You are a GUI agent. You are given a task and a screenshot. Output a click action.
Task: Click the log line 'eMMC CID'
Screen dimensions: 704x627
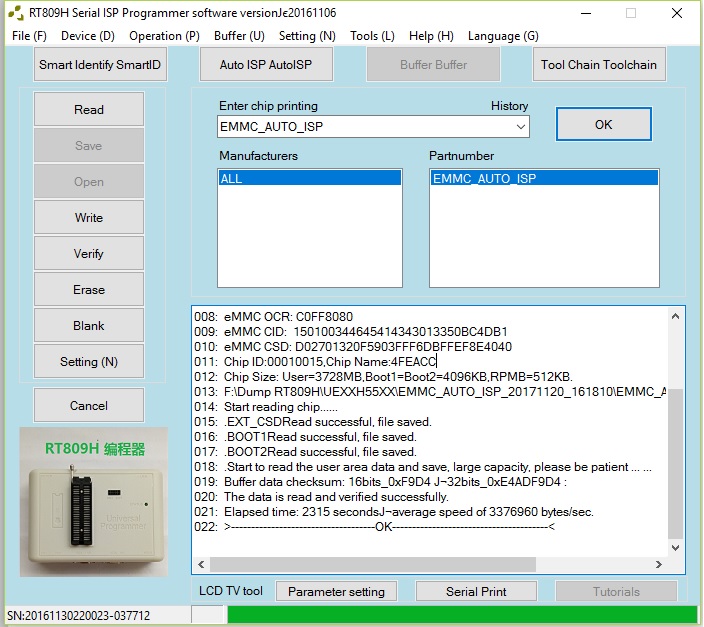click(351, 331)
